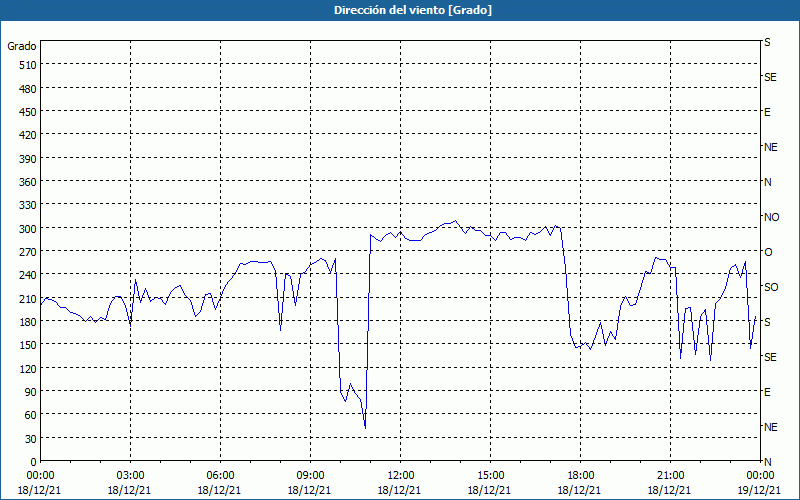Viewport: 800px width, 500px height.
Task: Select the 300 value on the degree axis
Action: 28,229
